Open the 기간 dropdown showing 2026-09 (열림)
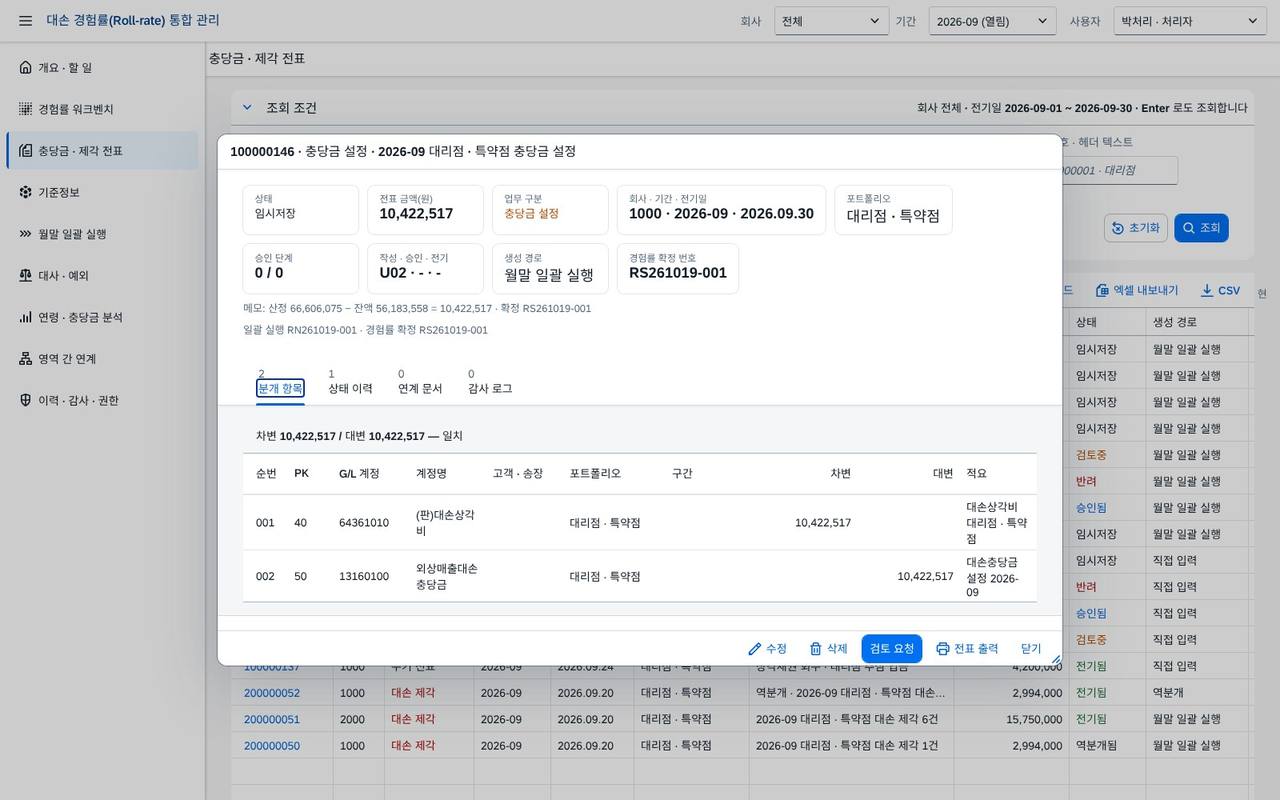This screenshot has width=1280, height=800. (x=992, y=21)
